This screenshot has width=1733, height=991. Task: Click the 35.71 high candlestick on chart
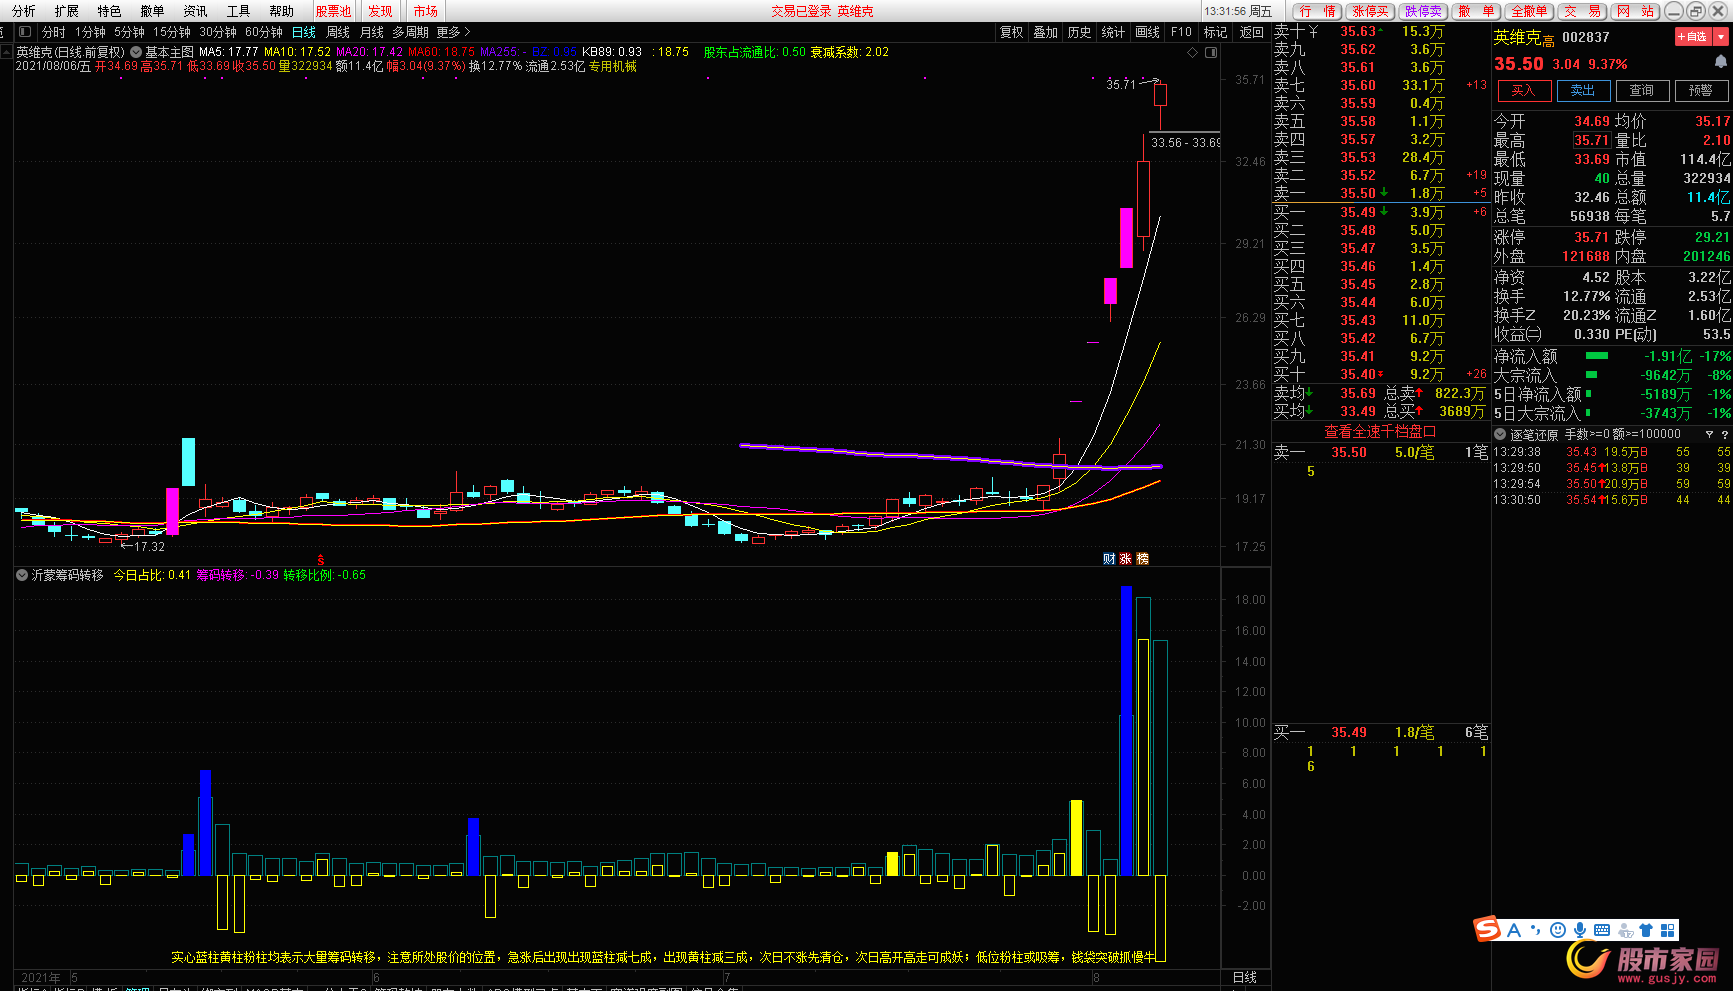pos(1160,96)
